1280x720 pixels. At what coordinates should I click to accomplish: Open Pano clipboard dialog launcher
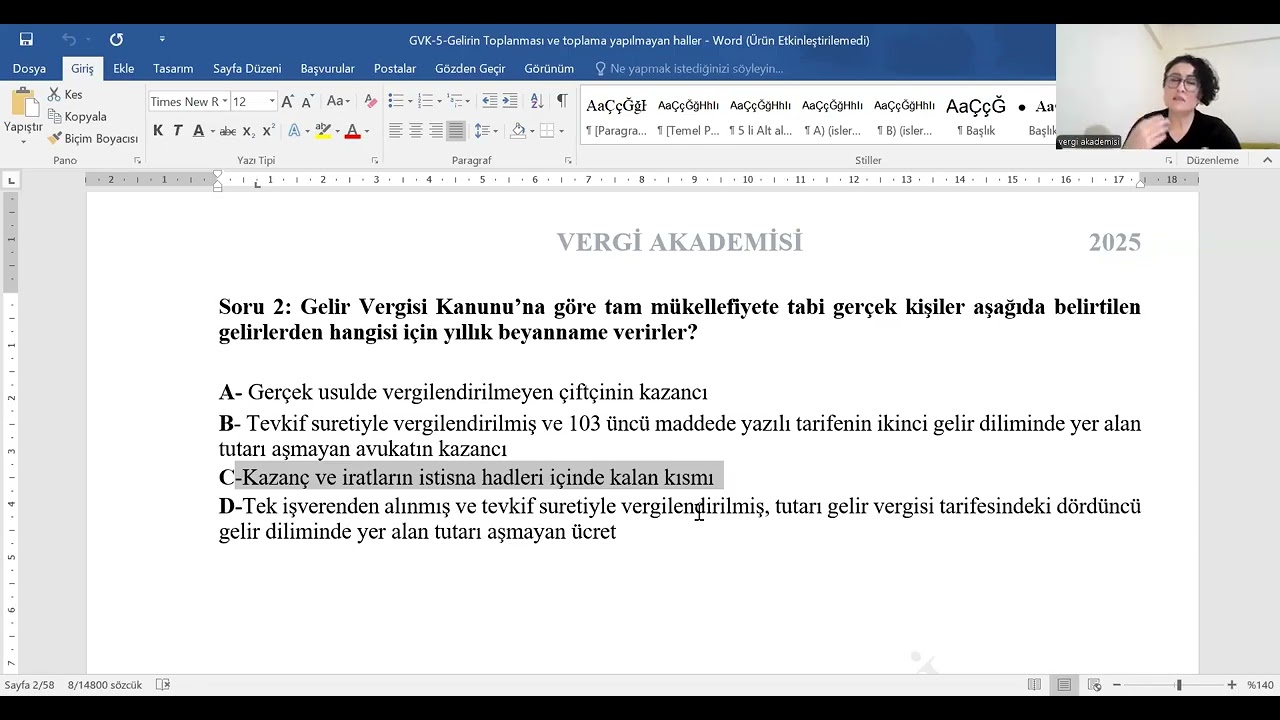coord(137,160)
